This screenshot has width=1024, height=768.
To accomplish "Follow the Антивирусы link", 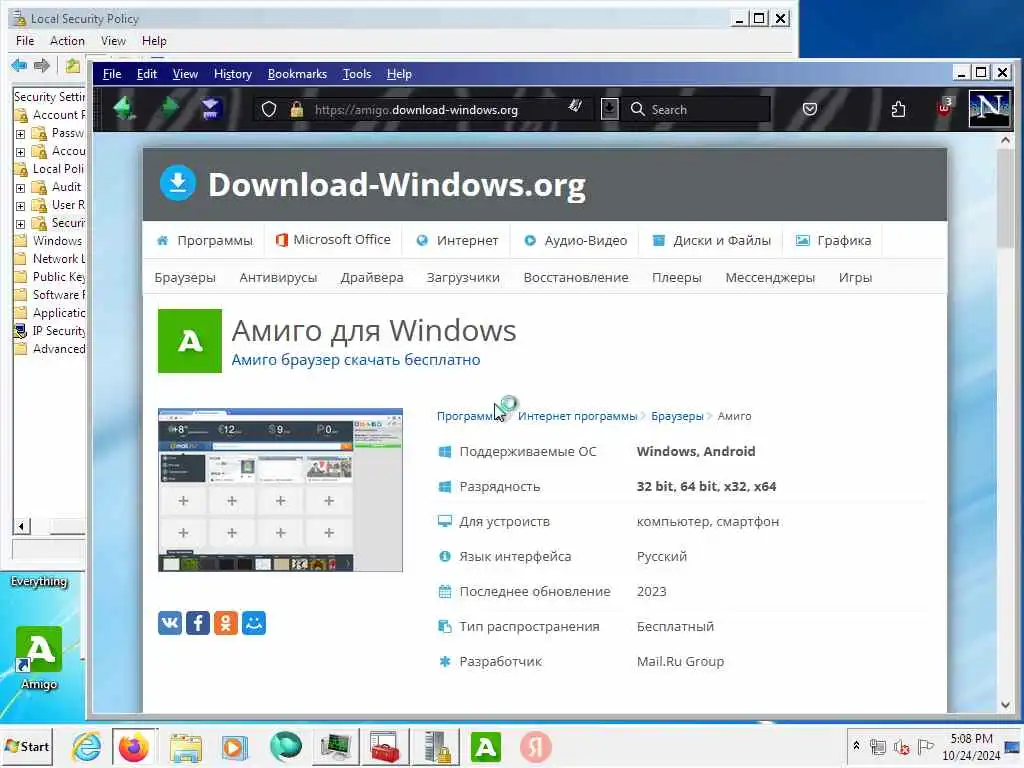I will click(278, 278).
